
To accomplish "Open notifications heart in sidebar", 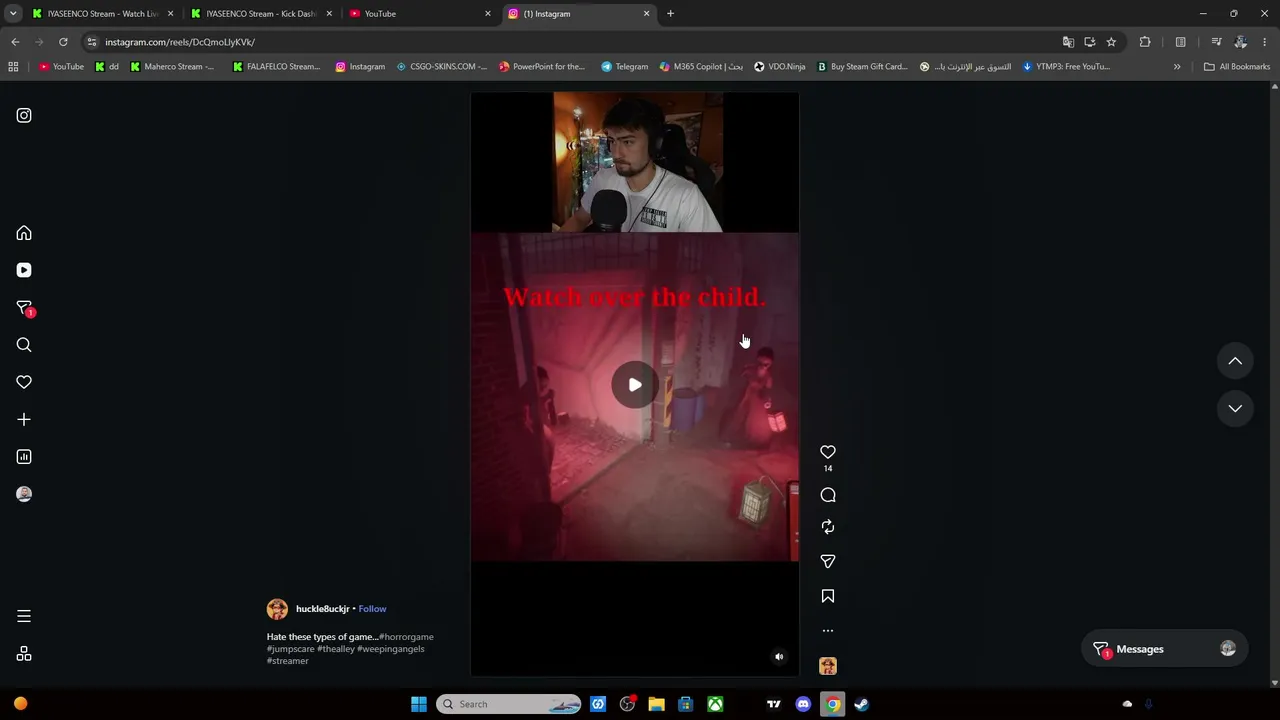I will 24,382.
